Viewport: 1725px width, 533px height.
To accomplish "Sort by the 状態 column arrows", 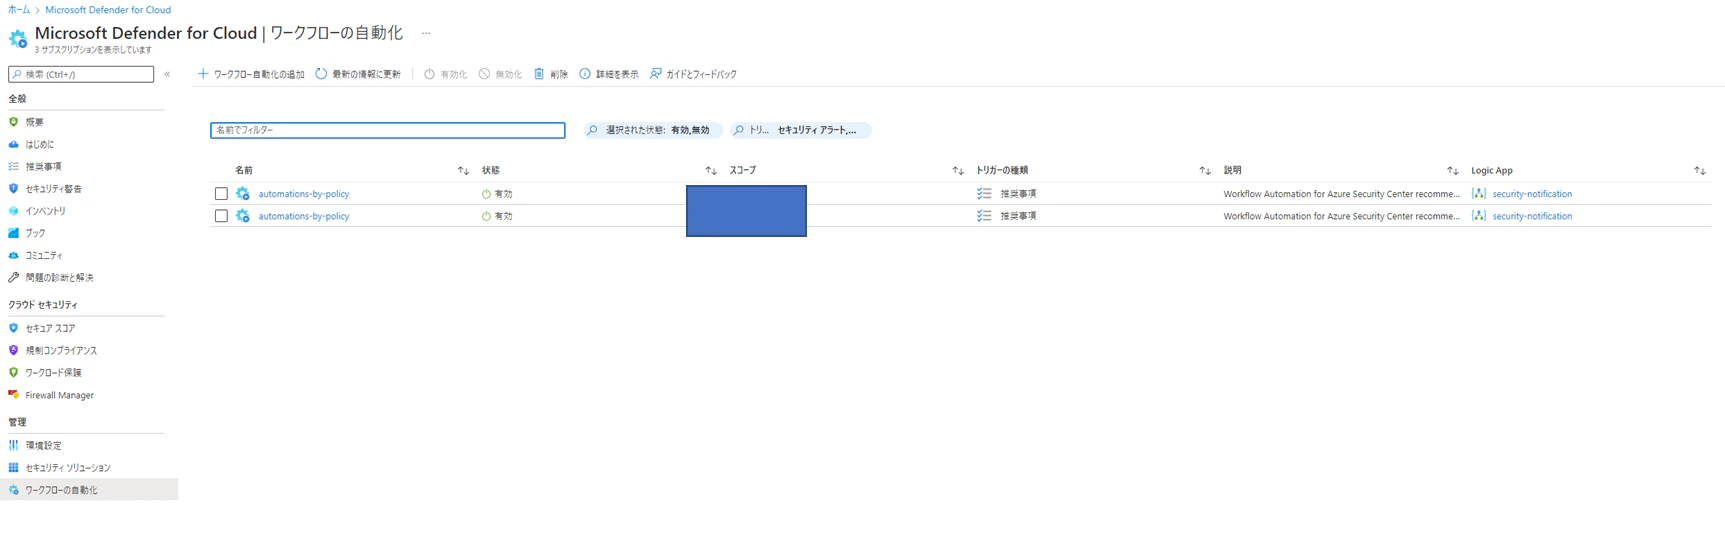I will [711, 171].
